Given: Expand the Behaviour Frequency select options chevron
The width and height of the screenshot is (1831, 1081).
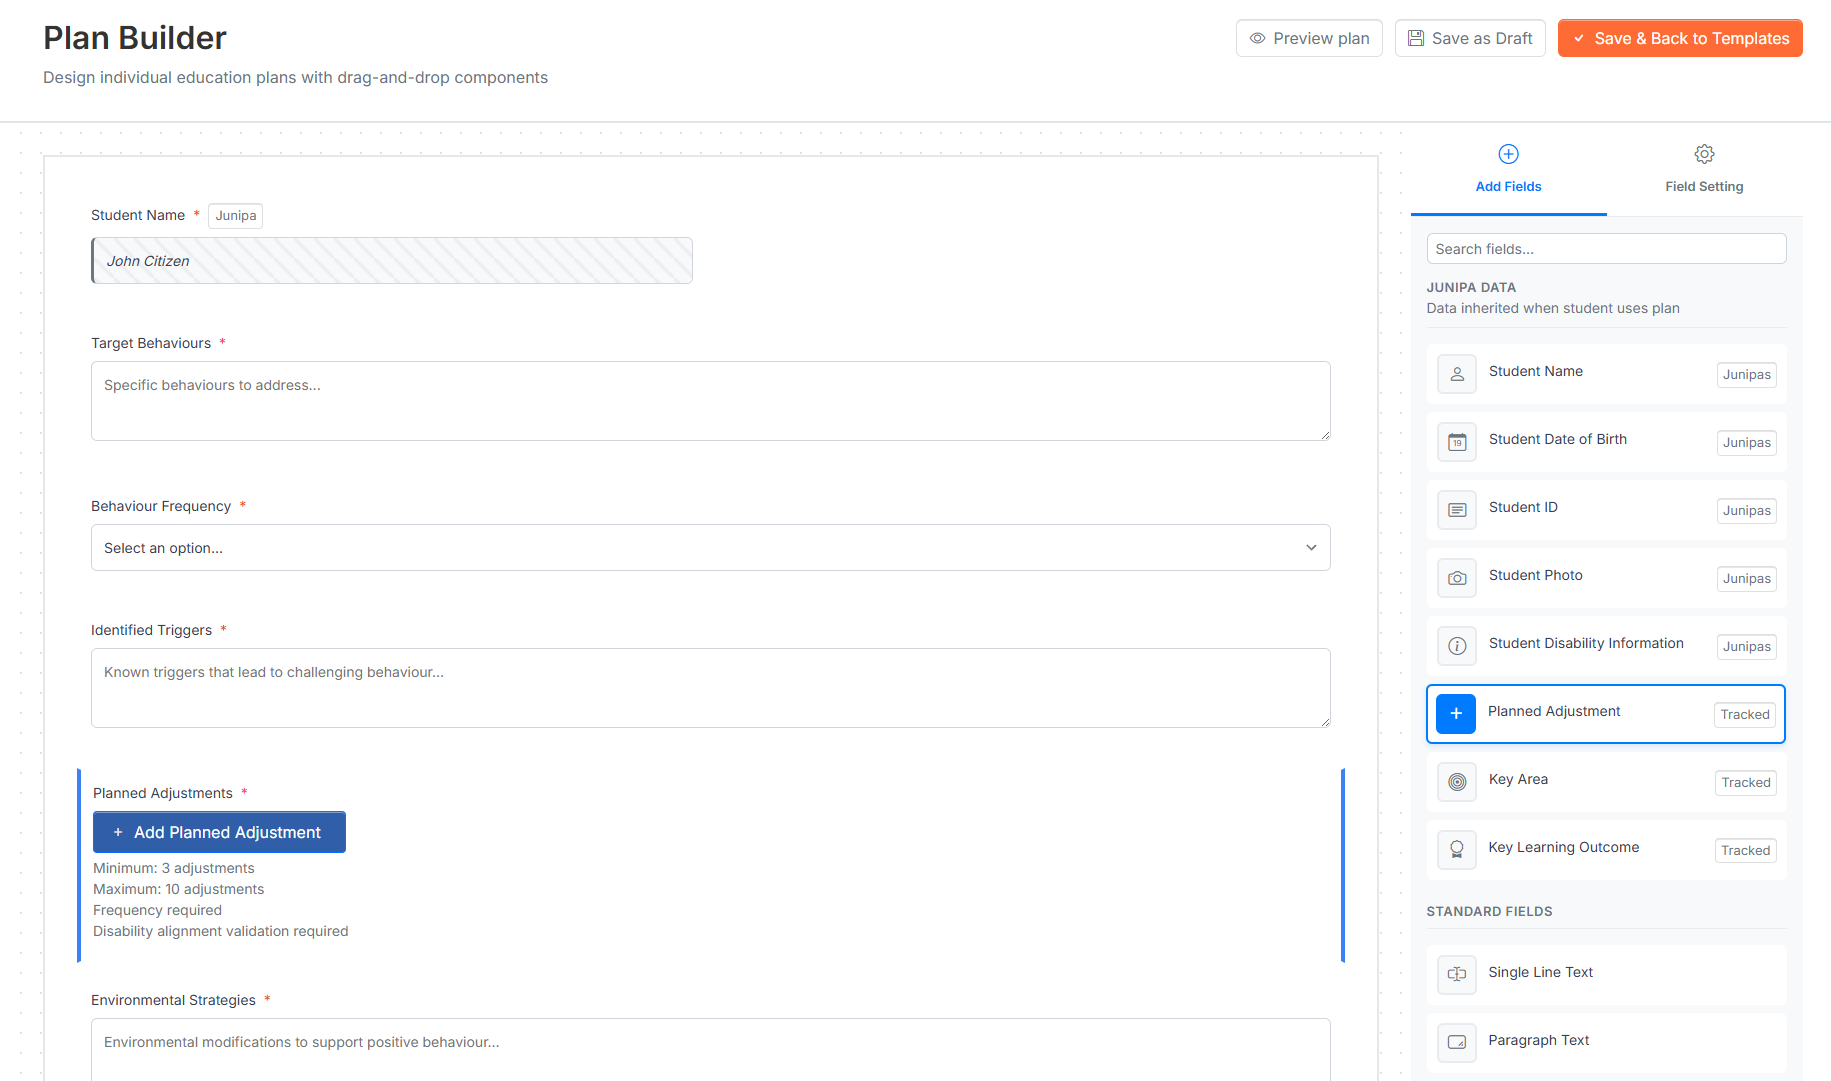Looking at the screenshot, I should coord(1310,547).
